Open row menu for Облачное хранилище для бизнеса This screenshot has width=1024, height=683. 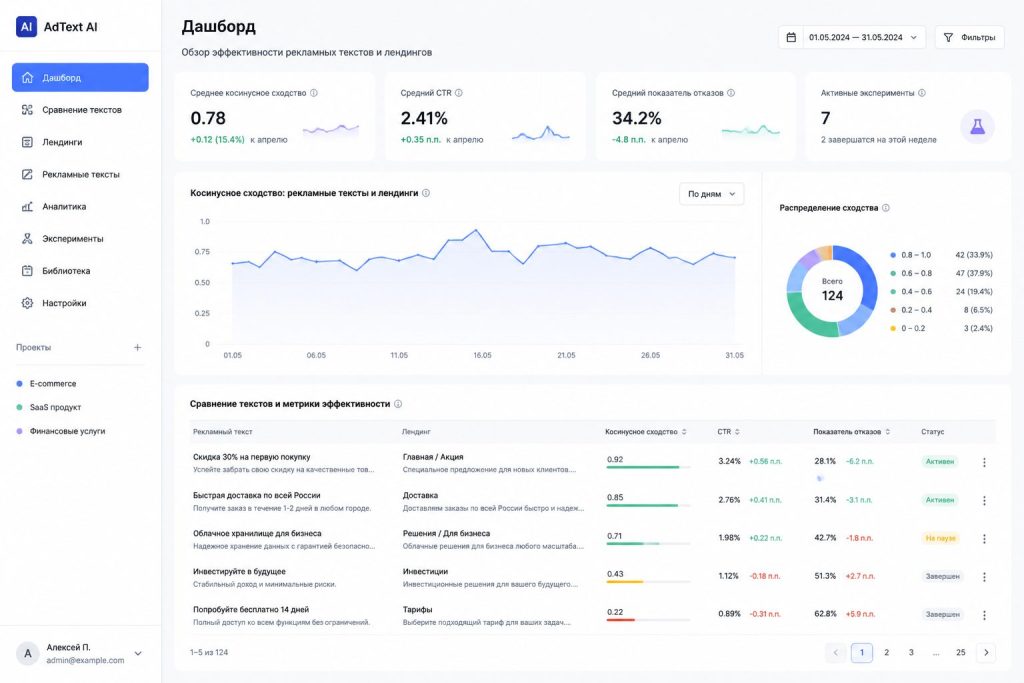coord(984,539)
